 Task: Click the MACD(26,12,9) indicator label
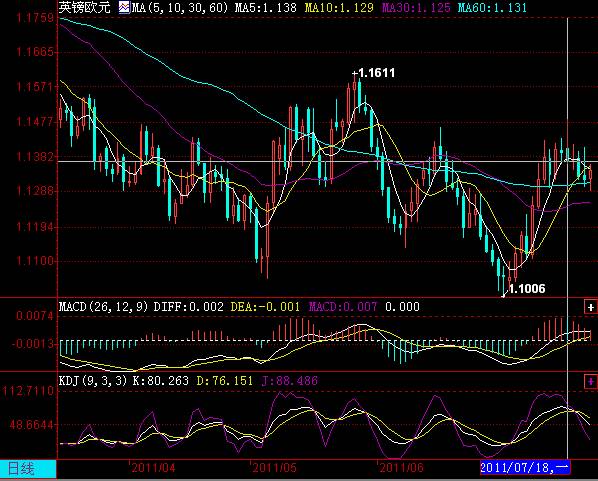103,307
